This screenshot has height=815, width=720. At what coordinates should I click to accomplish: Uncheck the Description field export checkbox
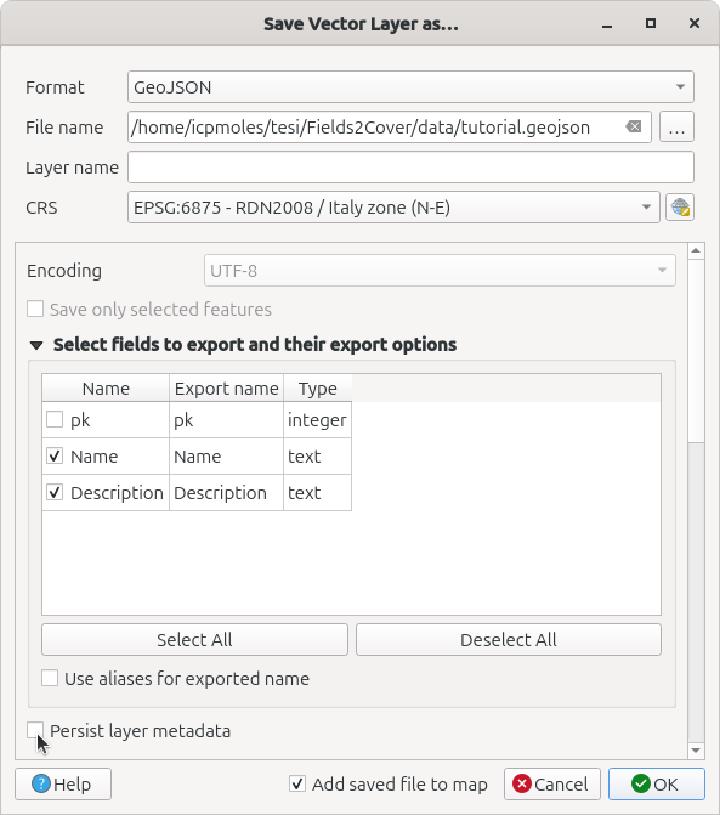click(55, 492)
